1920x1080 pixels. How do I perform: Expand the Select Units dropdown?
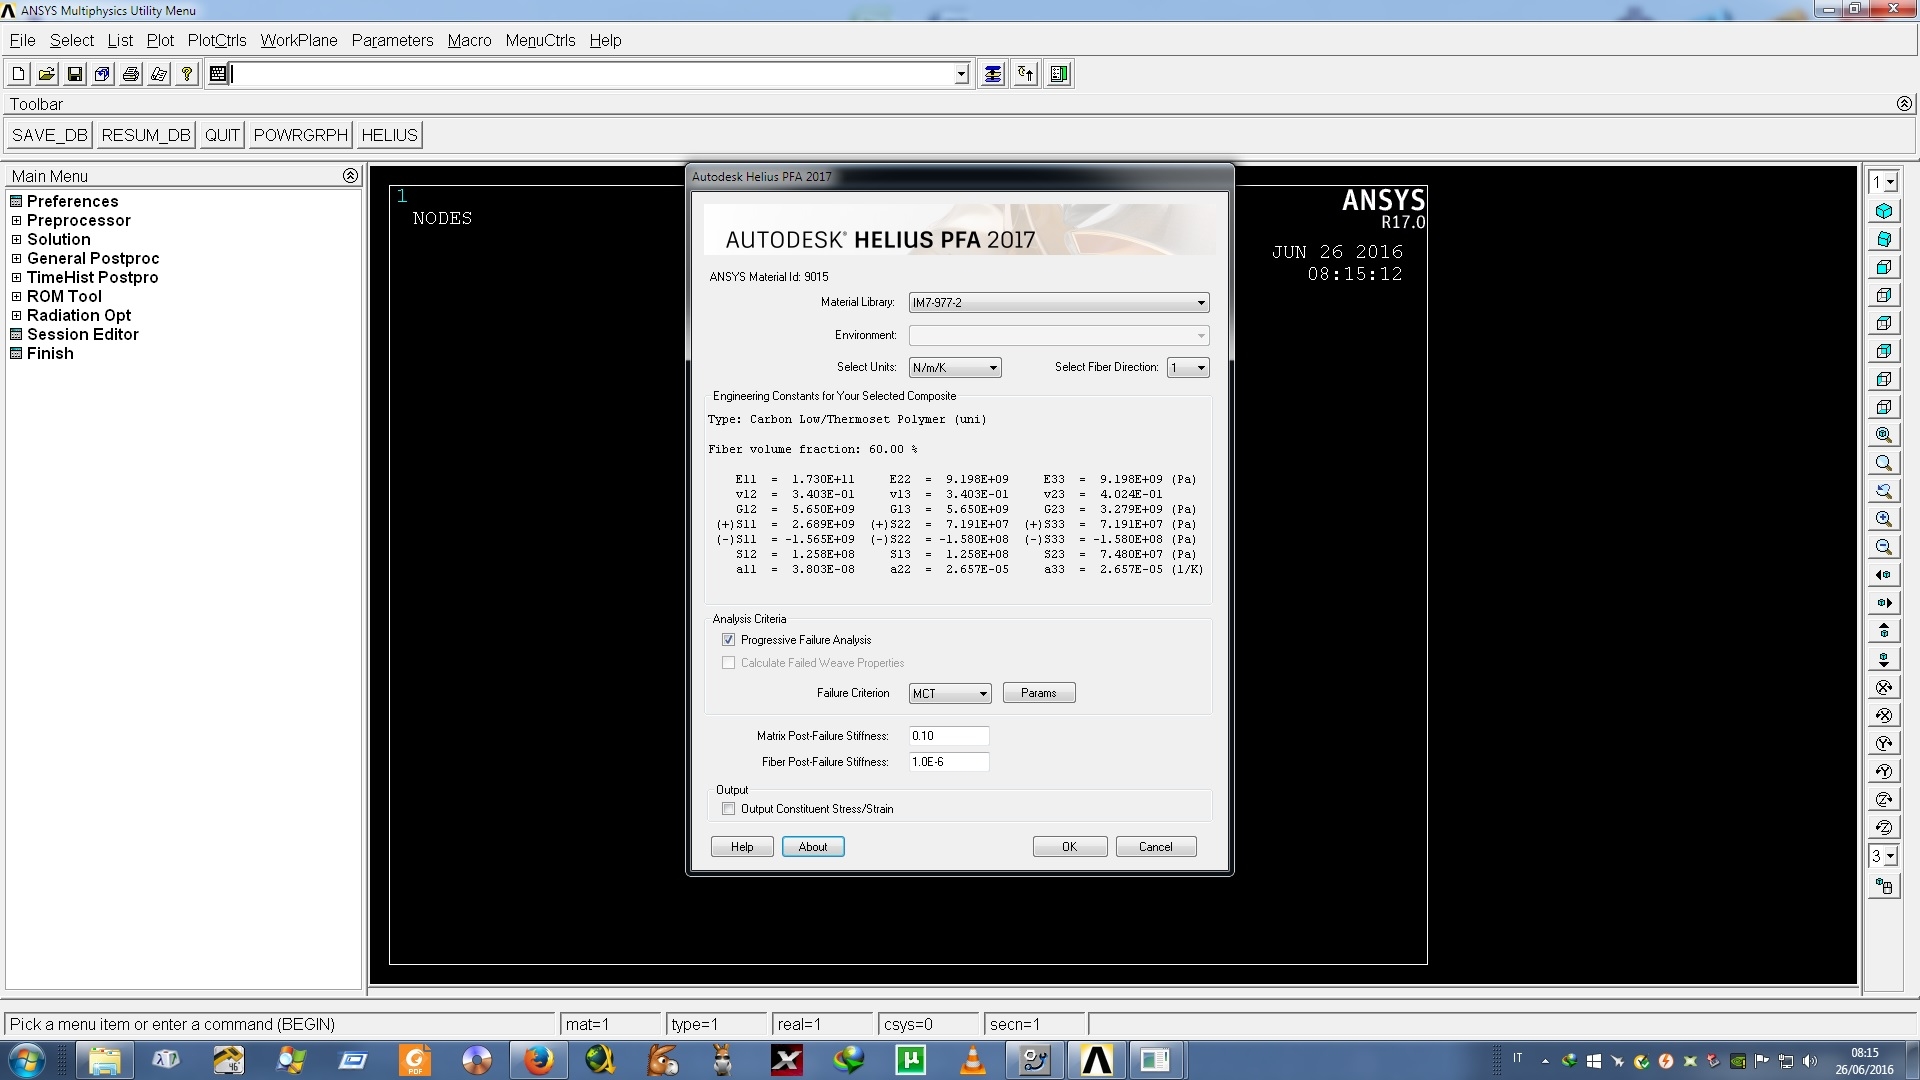[x=990, y=368]
